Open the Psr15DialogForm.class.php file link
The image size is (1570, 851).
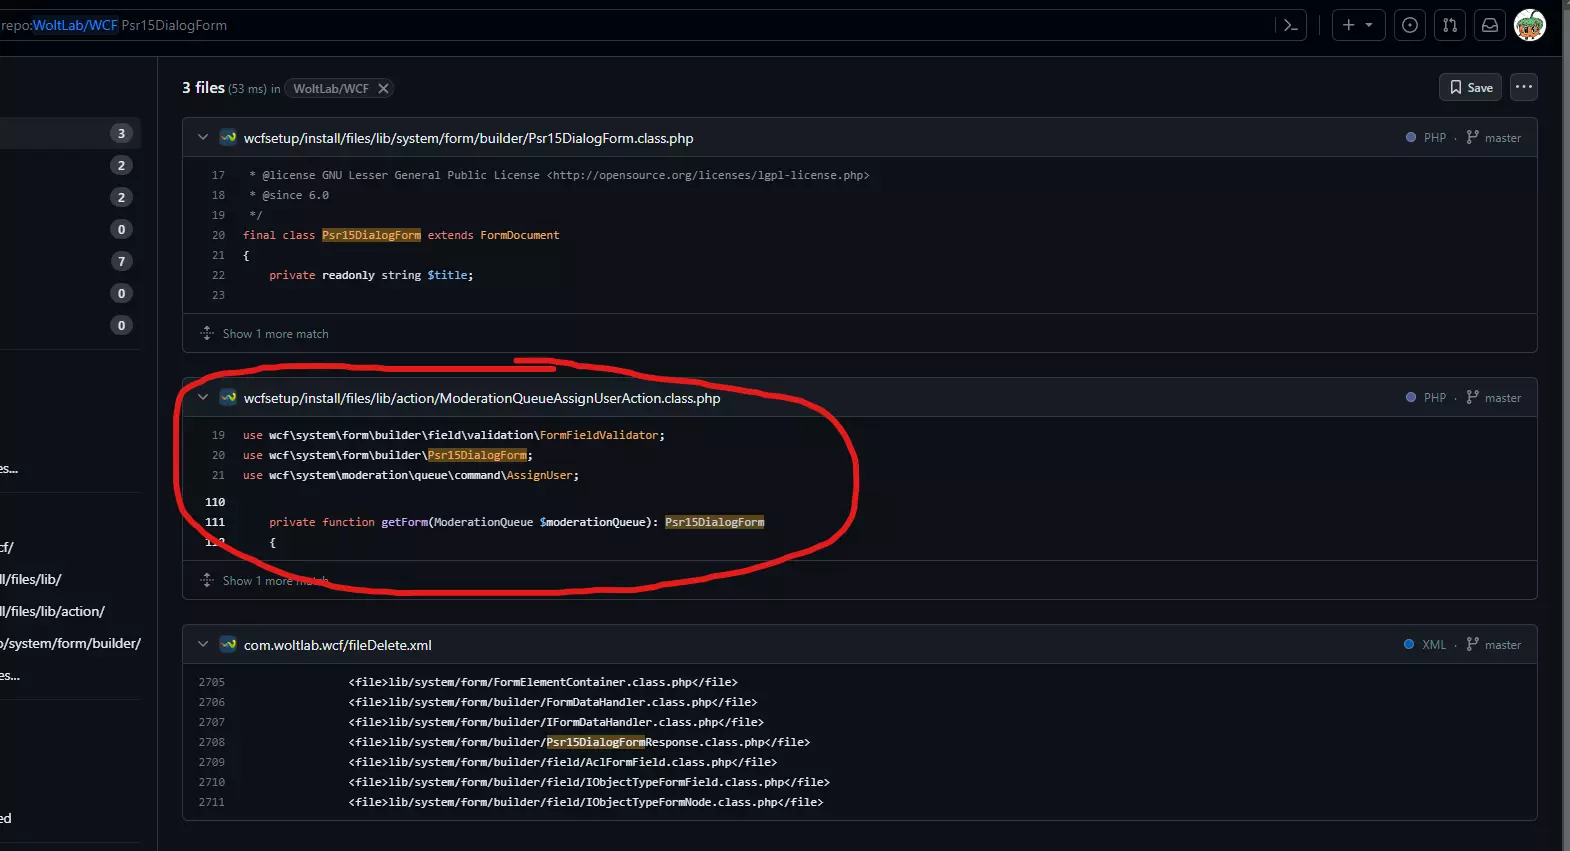[468, 138]
